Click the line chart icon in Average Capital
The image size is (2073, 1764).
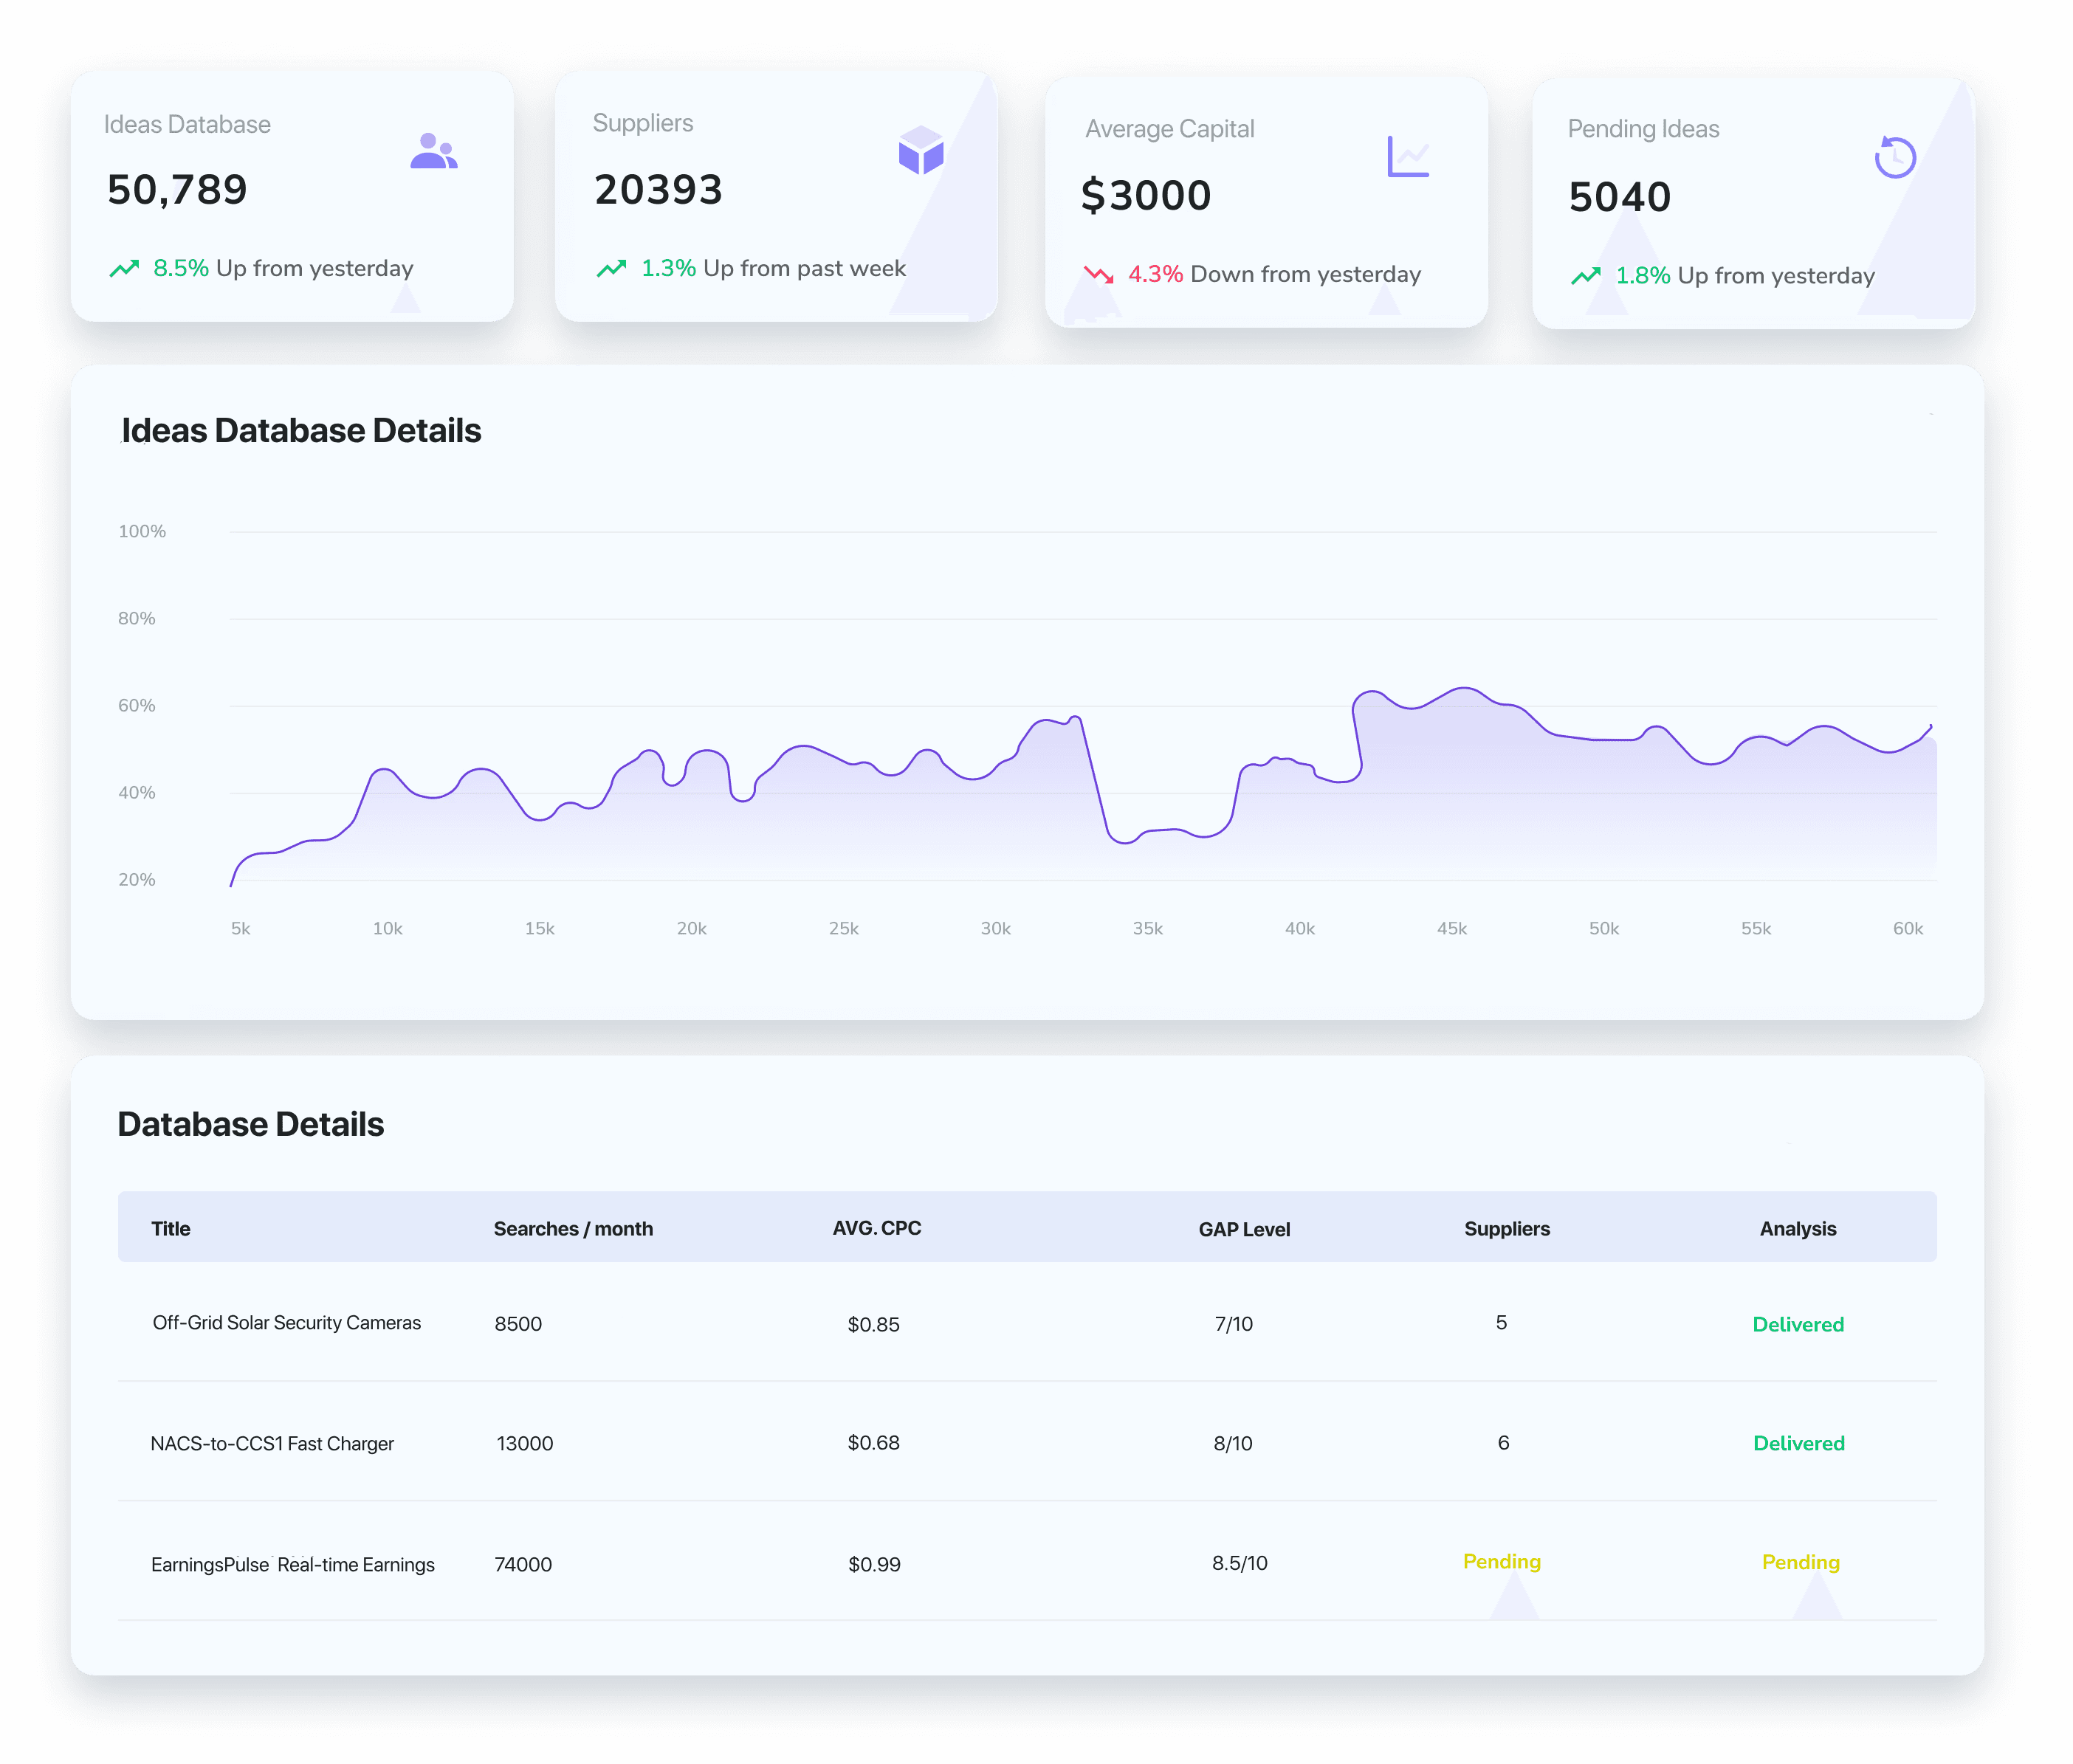point(1408,157)
